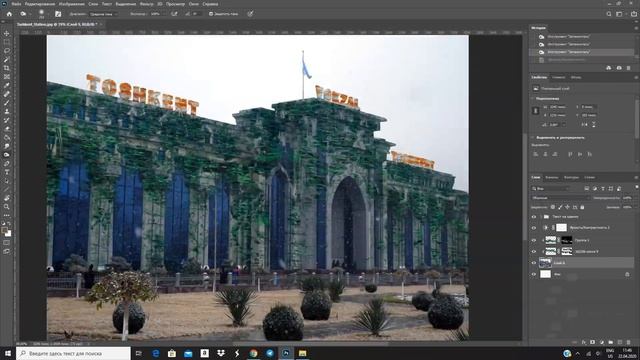This screenshot has width=640, height=360.
Task: Select the Rectangular Marquee tool
Action: click(7, 42)
